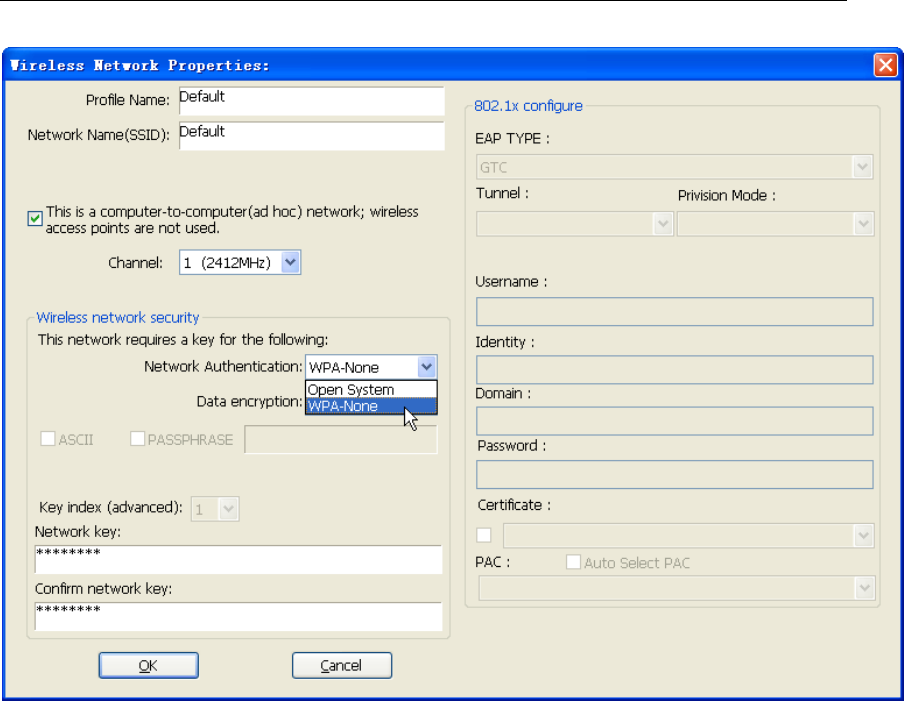Click the 'Wireless network security' group label
The image size is (904, 701).
click(118, 318)
